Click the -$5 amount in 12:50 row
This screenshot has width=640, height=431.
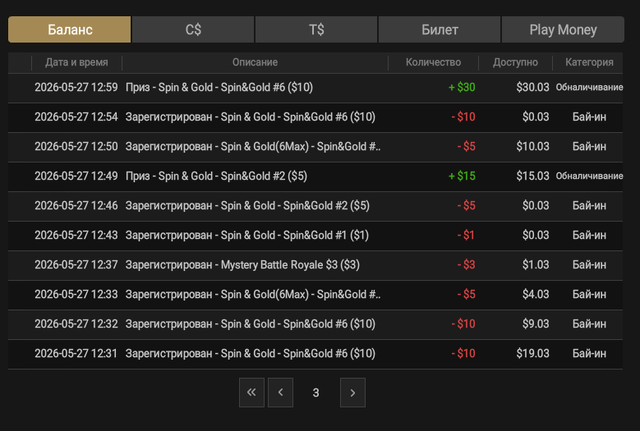coord(466,147)
